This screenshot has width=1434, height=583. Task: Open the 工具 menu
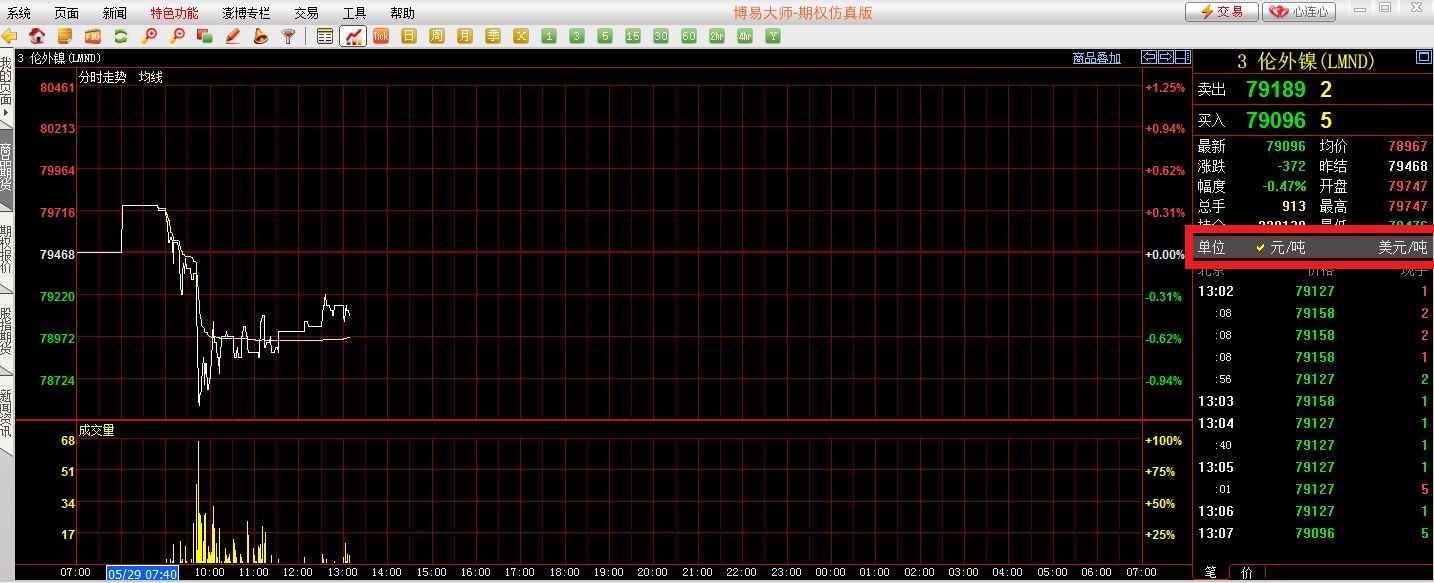[x=354, y=13]
